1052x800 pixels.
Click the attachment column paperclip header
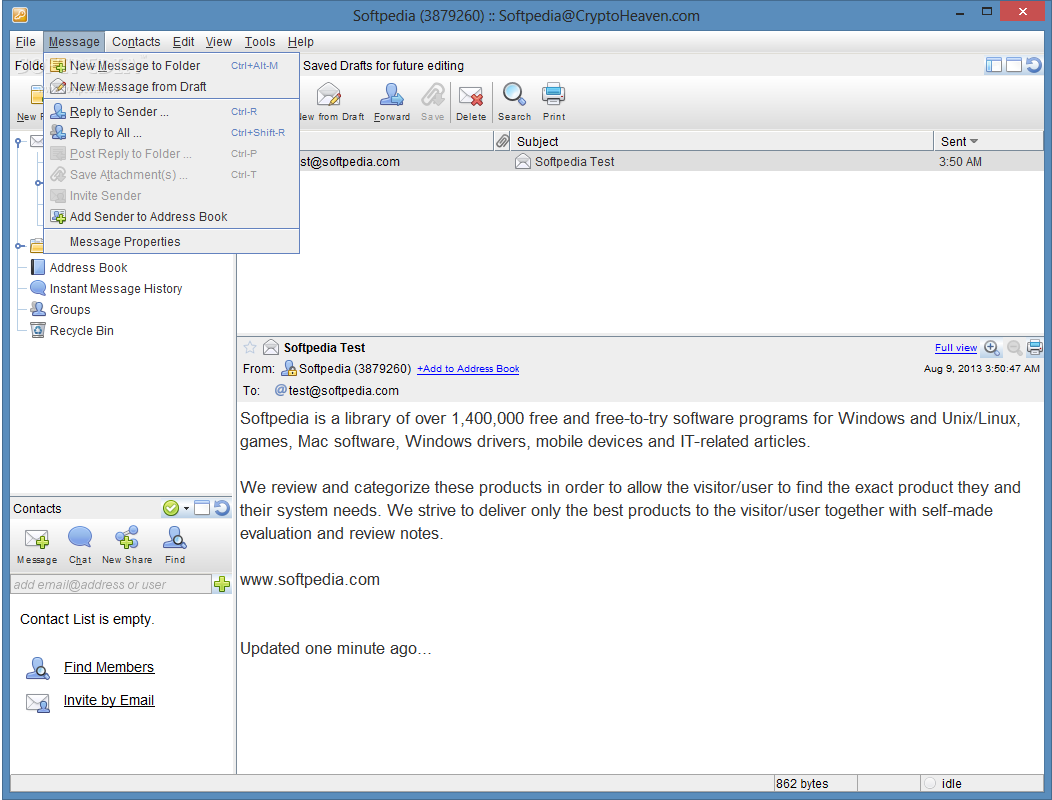(x=502, y=141)
